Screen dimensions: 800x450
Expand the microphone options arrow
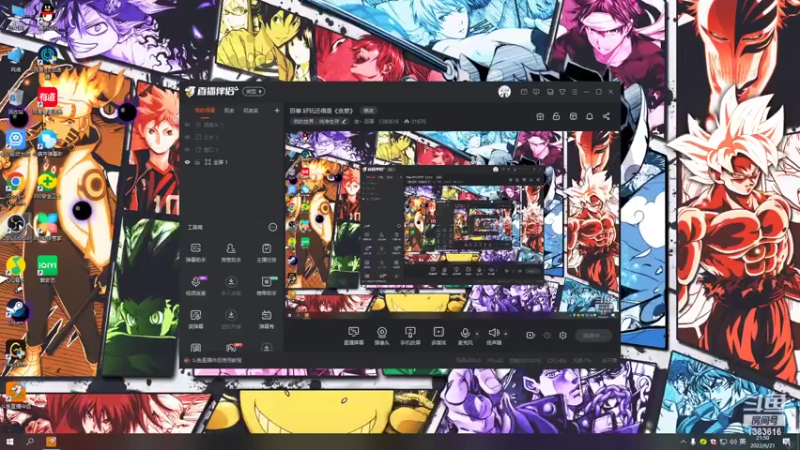(477, 334)
